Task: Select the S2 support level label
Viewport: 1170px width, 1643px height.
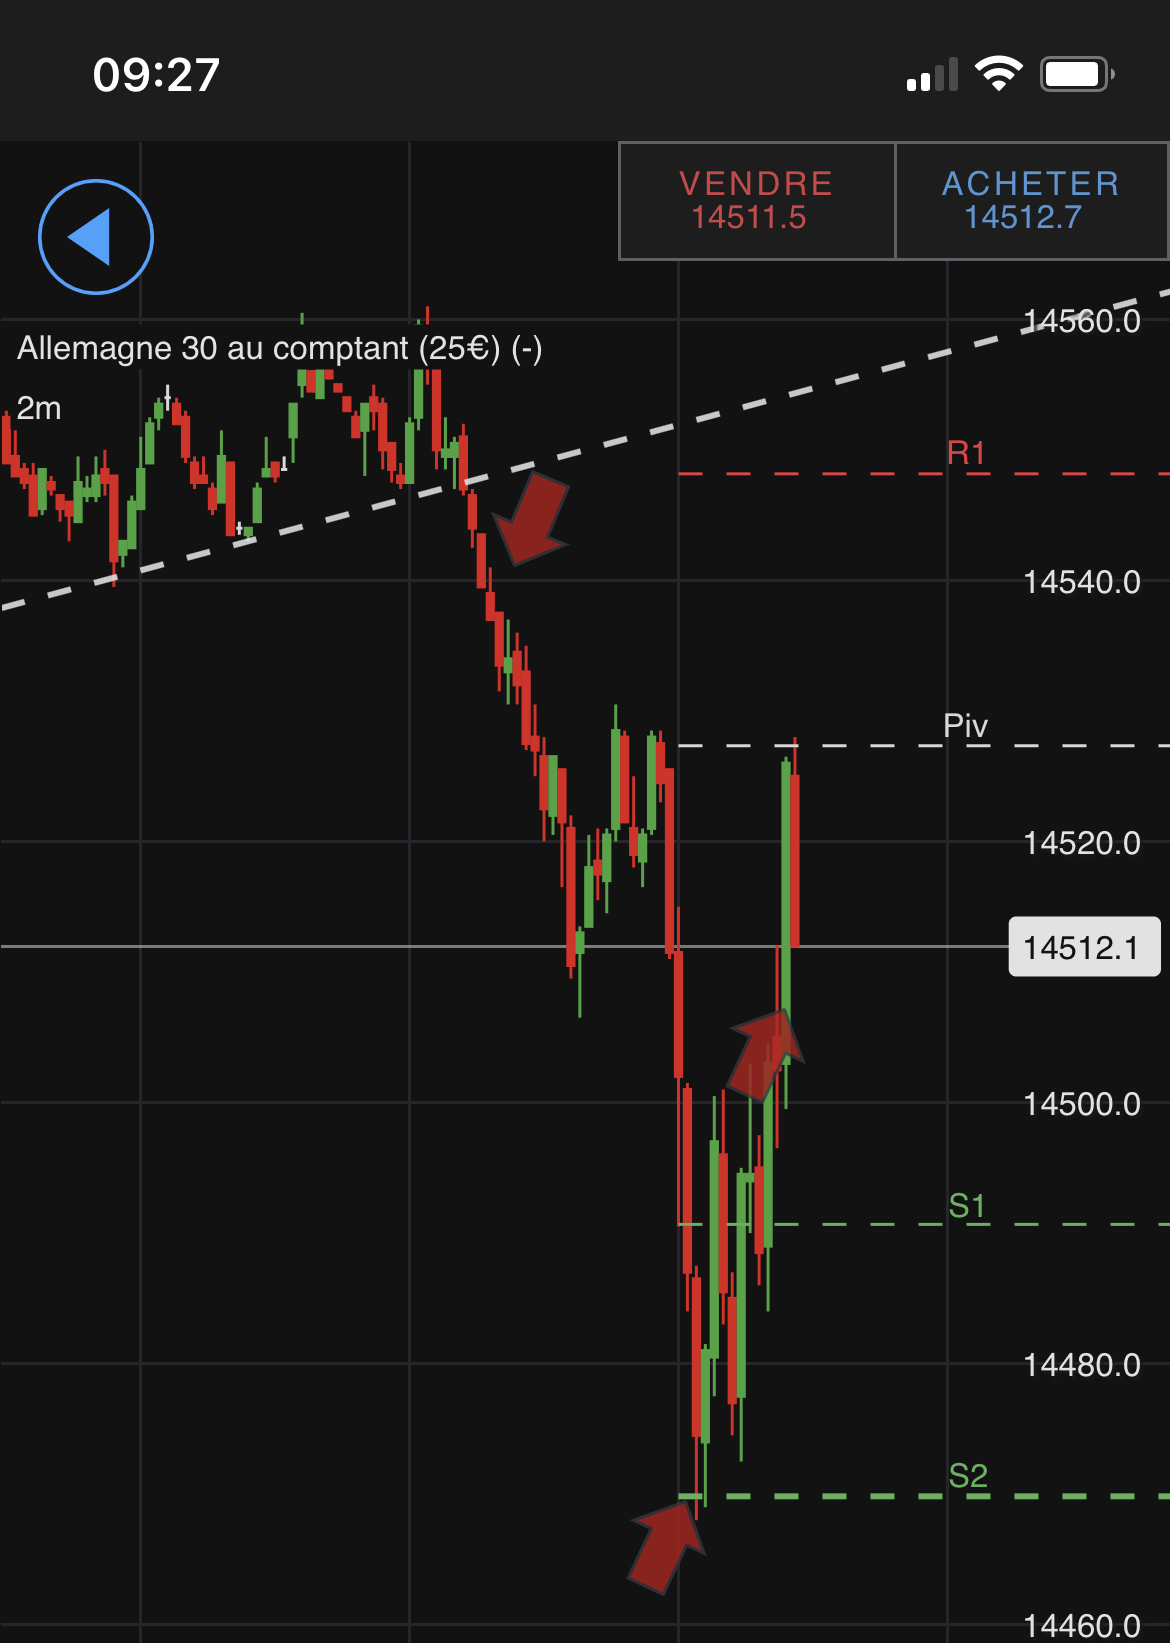Action: [968, 1476]
